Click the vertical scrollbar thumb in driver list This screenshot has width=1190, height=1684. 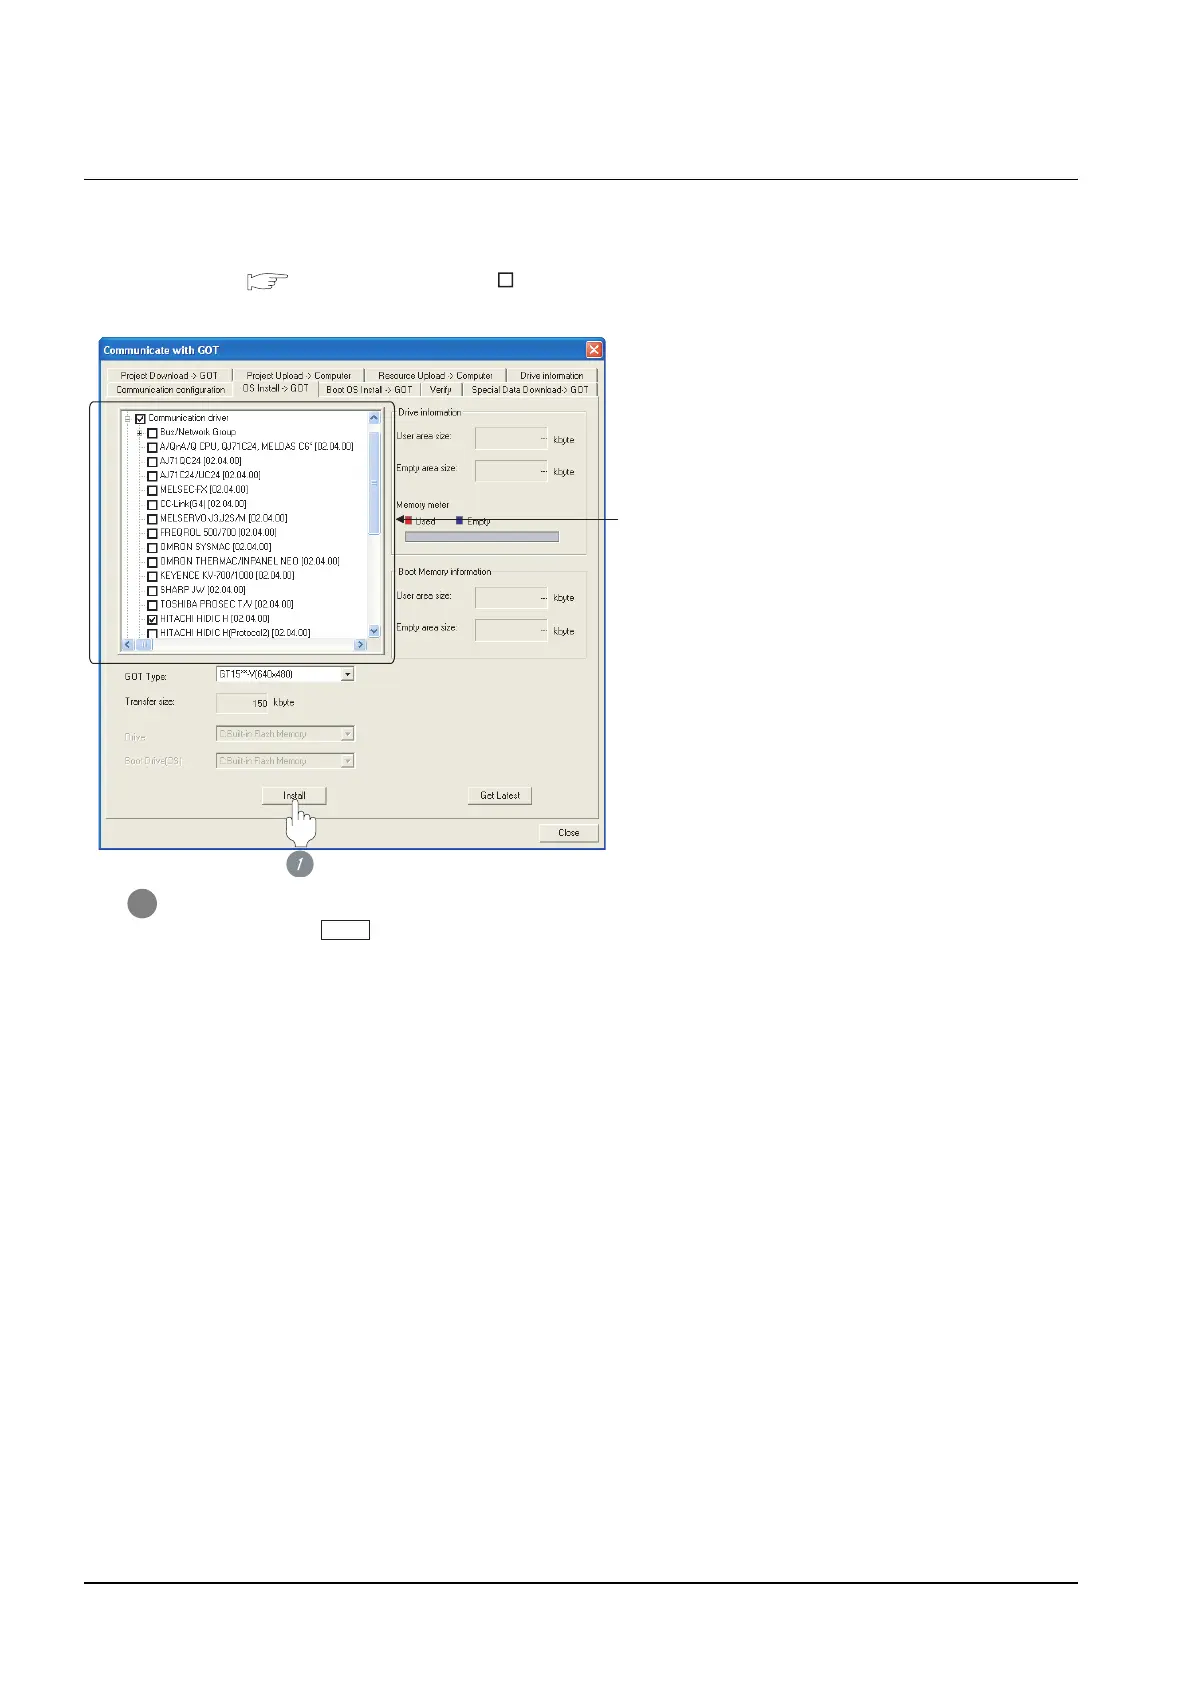pos(375,483)
